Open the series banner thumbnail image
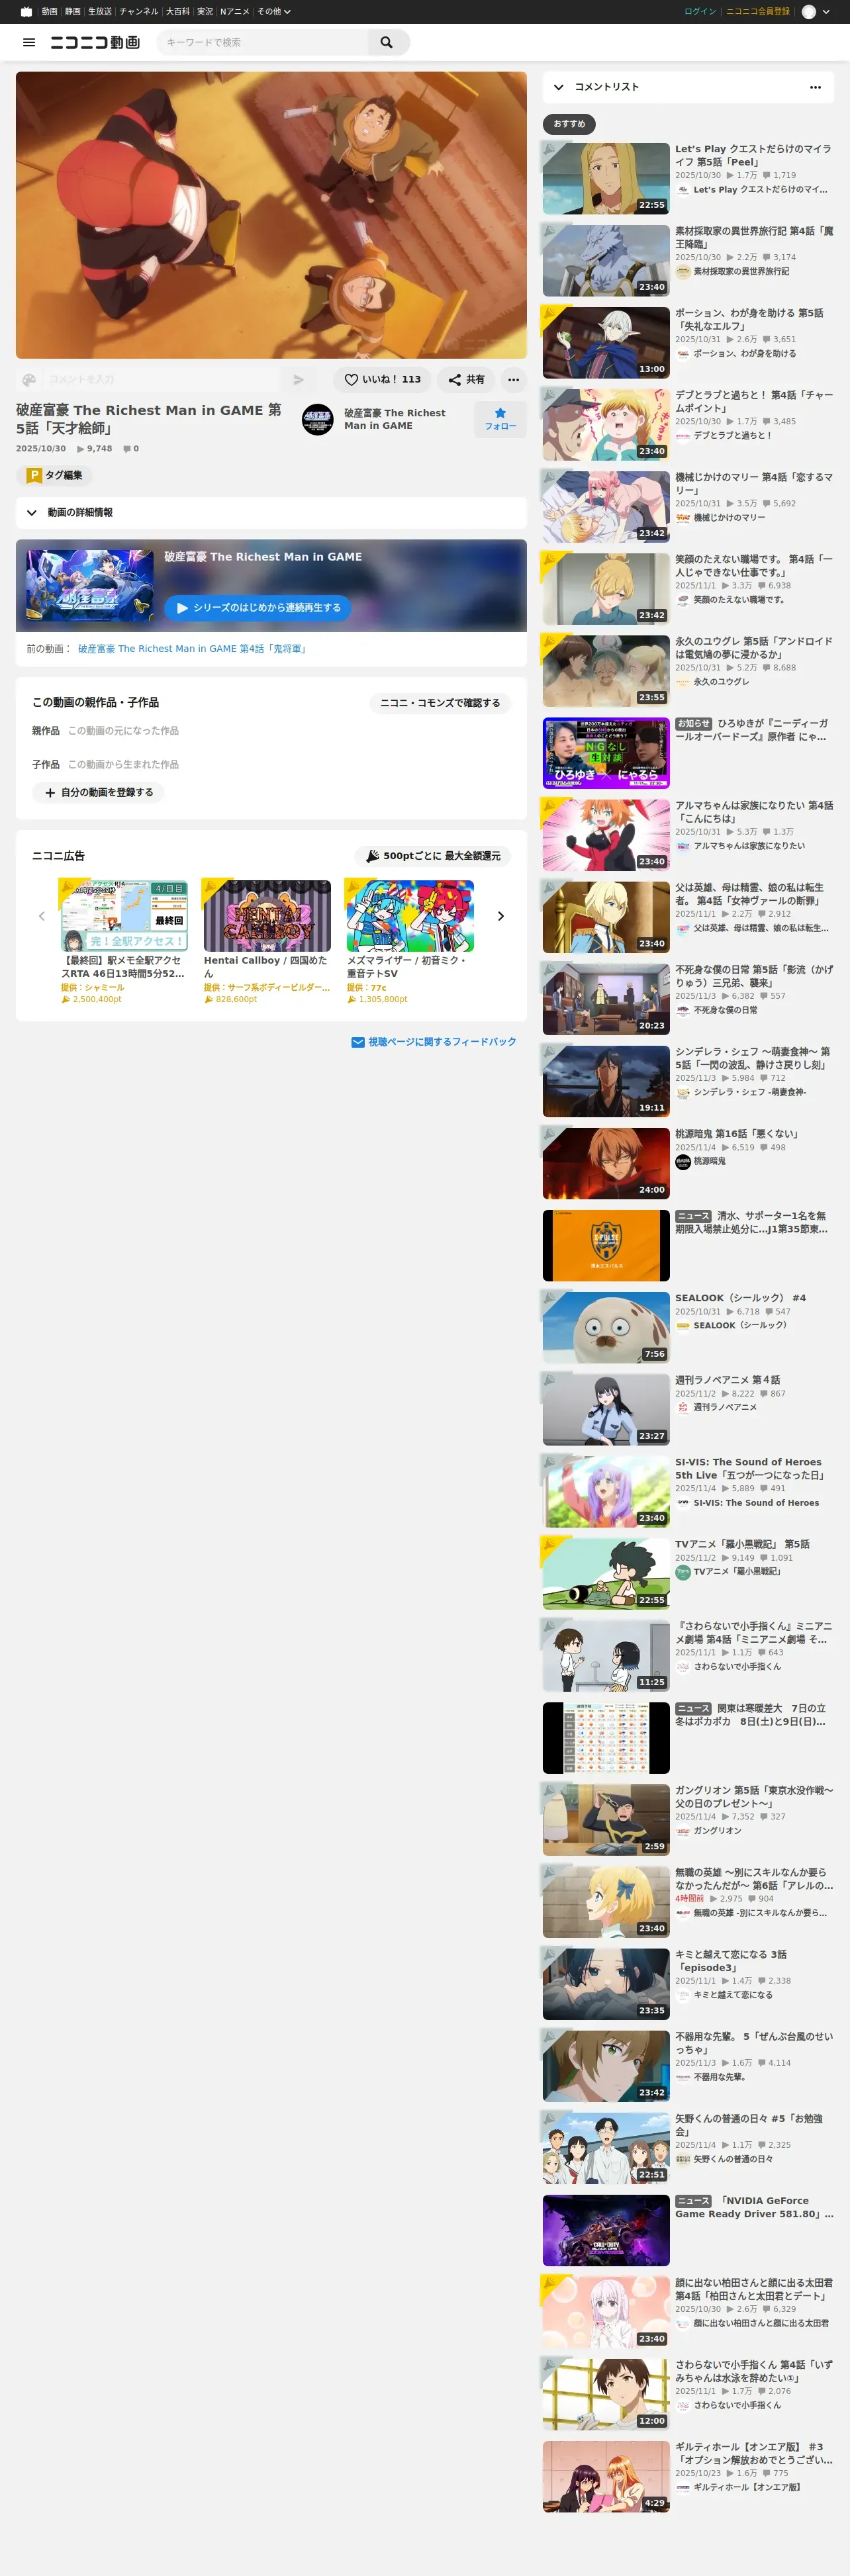Viewport: 850px width, 2576px height. (90, 585)
